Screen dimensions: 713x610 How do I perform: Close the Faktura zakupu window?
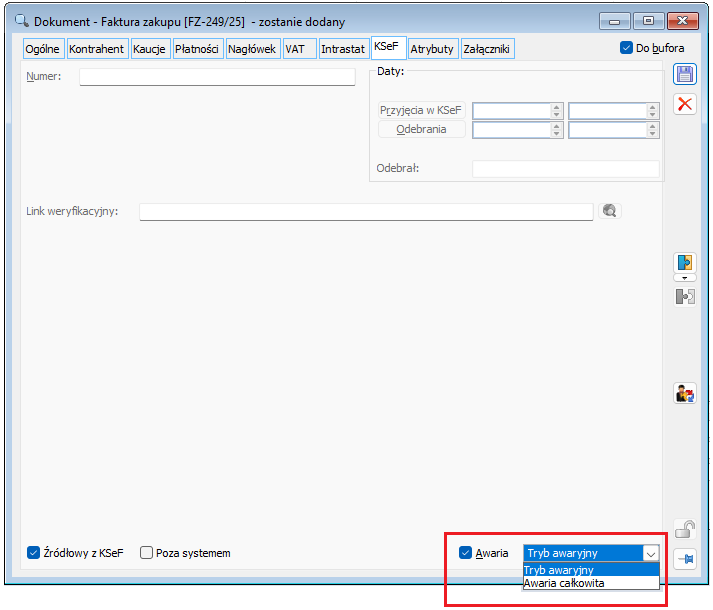click(x=682, y=21)
